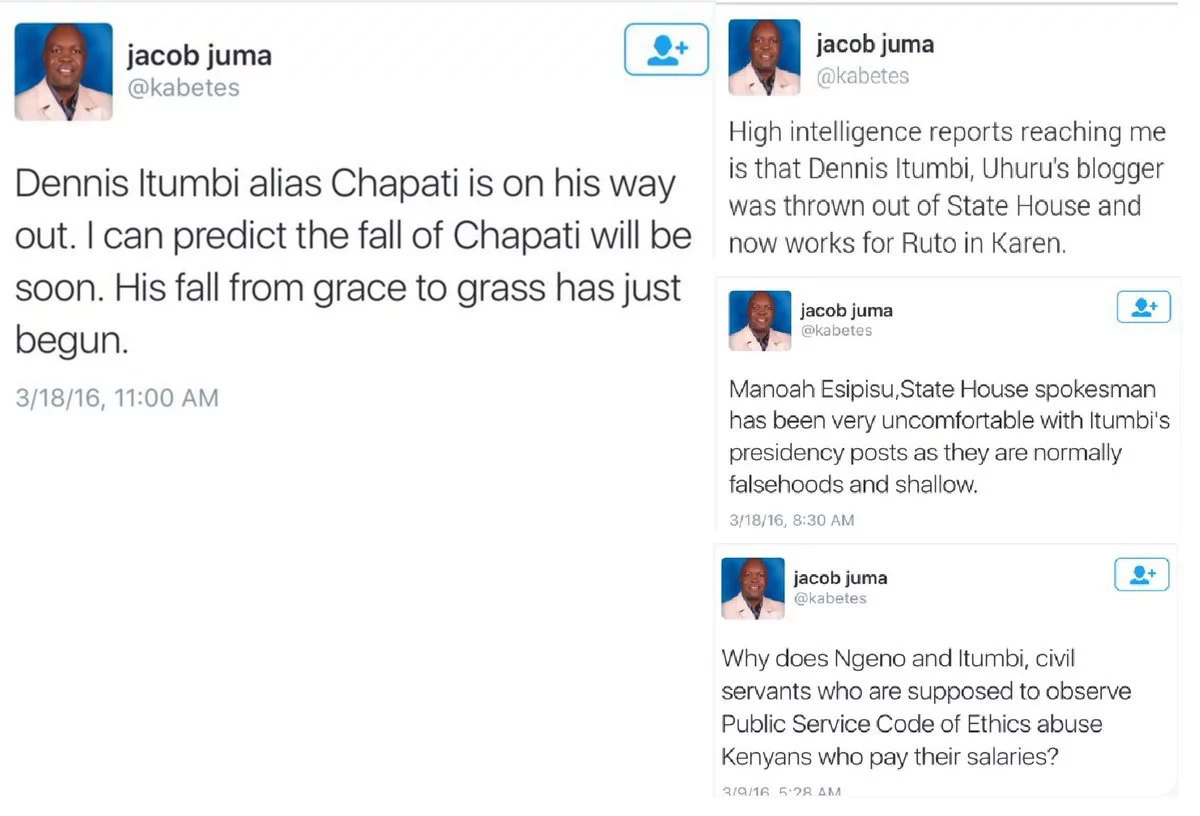Click the follow icon on the Ngeno and Itumbi tweet
Viewport: 1200px width, 816px height.
(1142, 575)
